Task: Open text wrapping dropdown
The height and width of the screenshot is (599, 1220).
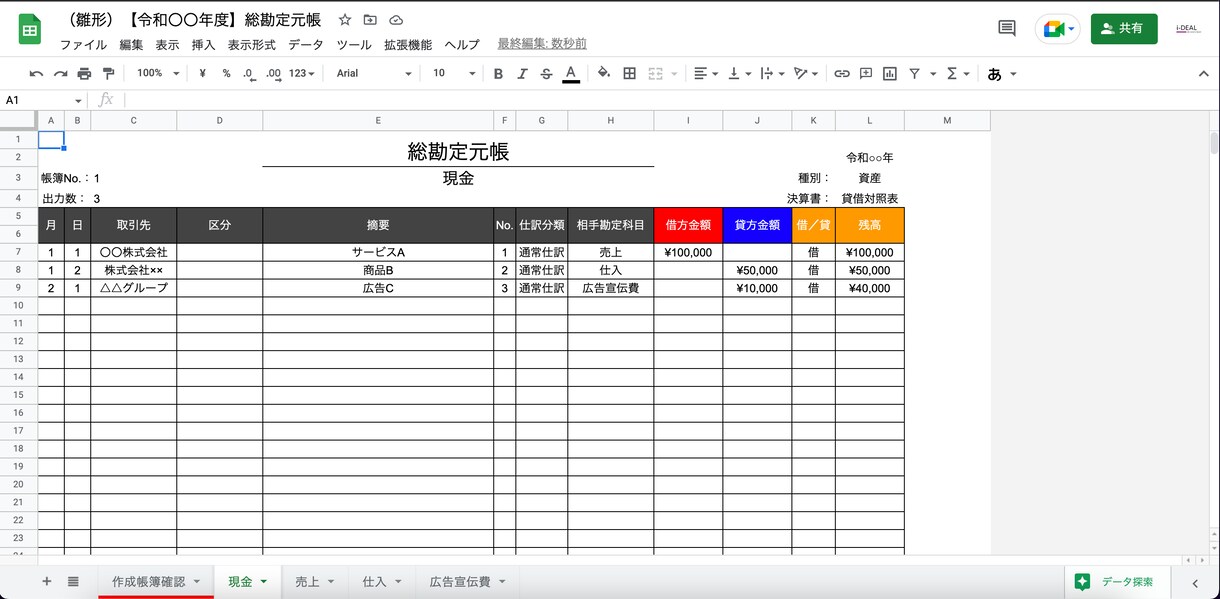Action: [772, 73]
